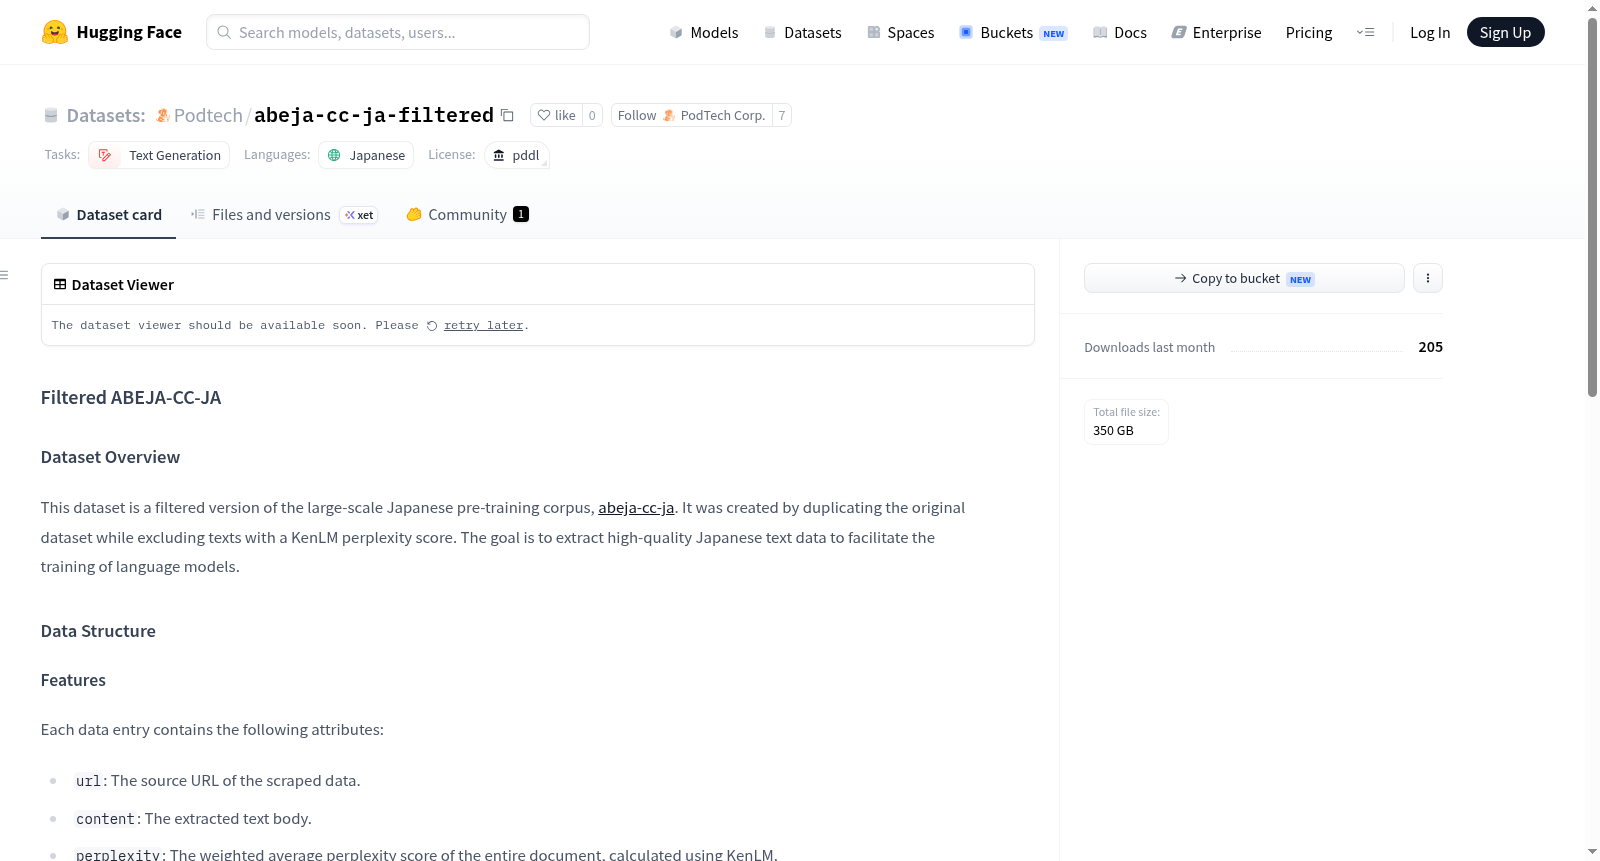Open the more options kebab menu
The height and width of the screenshot is (861, 1600).
point(1428,278)
